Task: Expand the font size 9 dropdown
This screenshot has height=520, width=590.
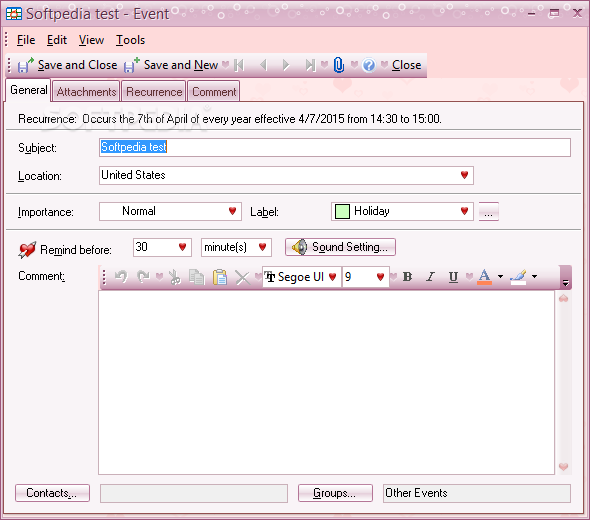Action: point(380,277)
